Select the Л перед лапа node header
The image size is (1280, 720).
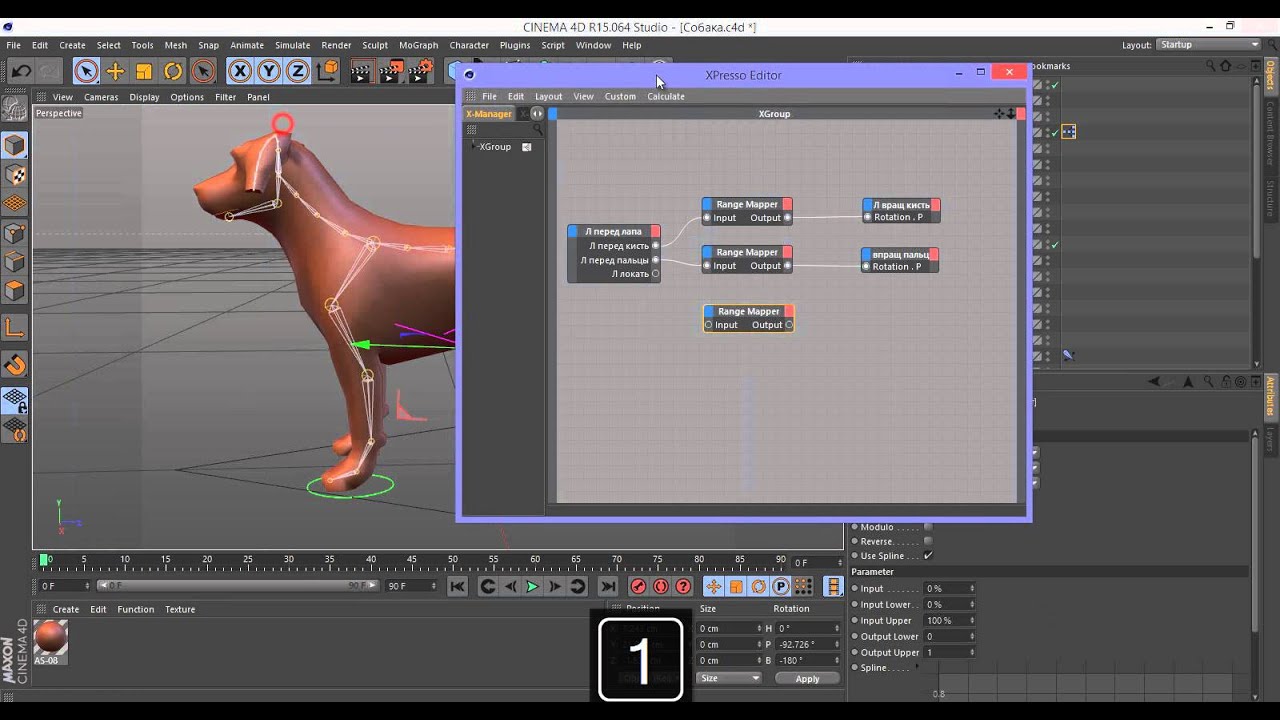tap(614, 231)
